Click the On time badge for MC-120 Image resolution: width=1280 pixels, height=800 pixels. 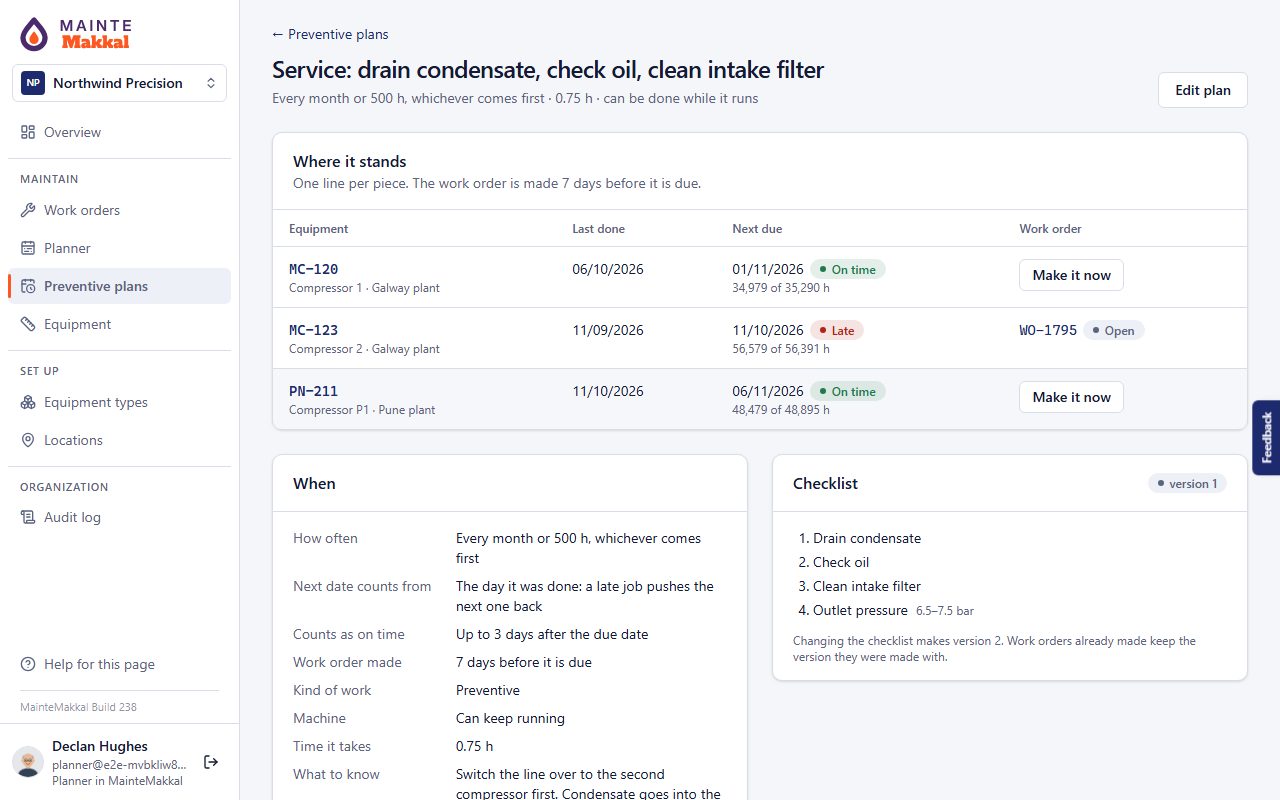coord(848,269)
